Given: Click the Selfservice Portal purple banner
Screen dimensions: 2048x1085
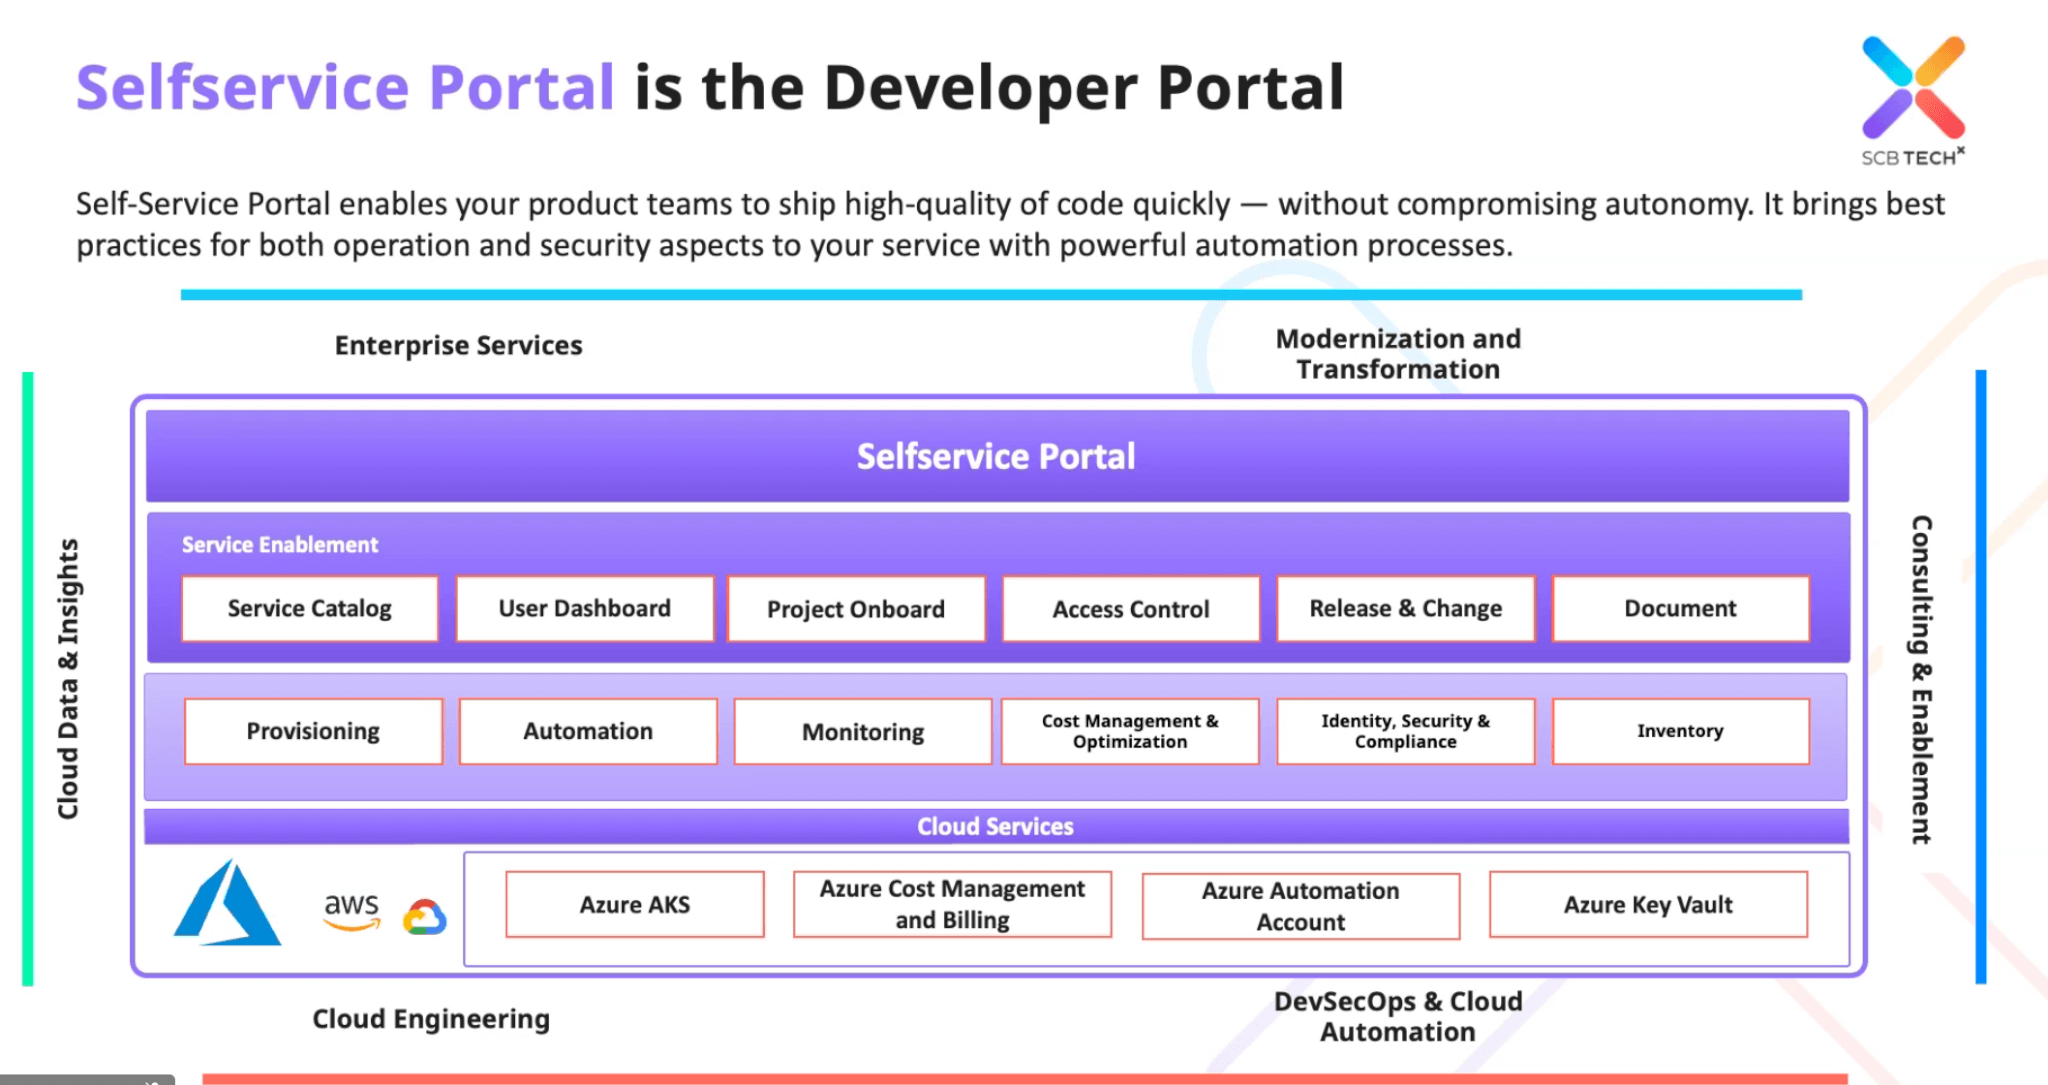Looking at the screenshot, I should [997, 456].
